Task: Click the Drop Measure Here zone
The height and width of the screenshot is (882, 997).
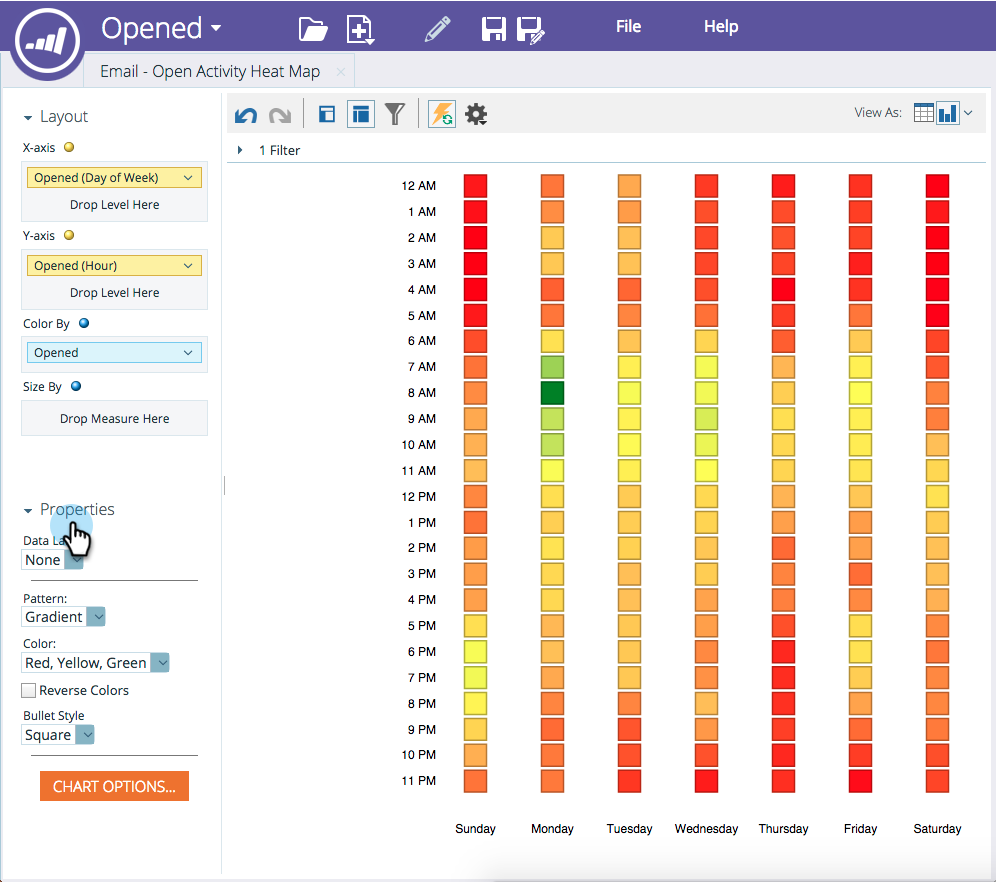Action: tap(114, 418)
